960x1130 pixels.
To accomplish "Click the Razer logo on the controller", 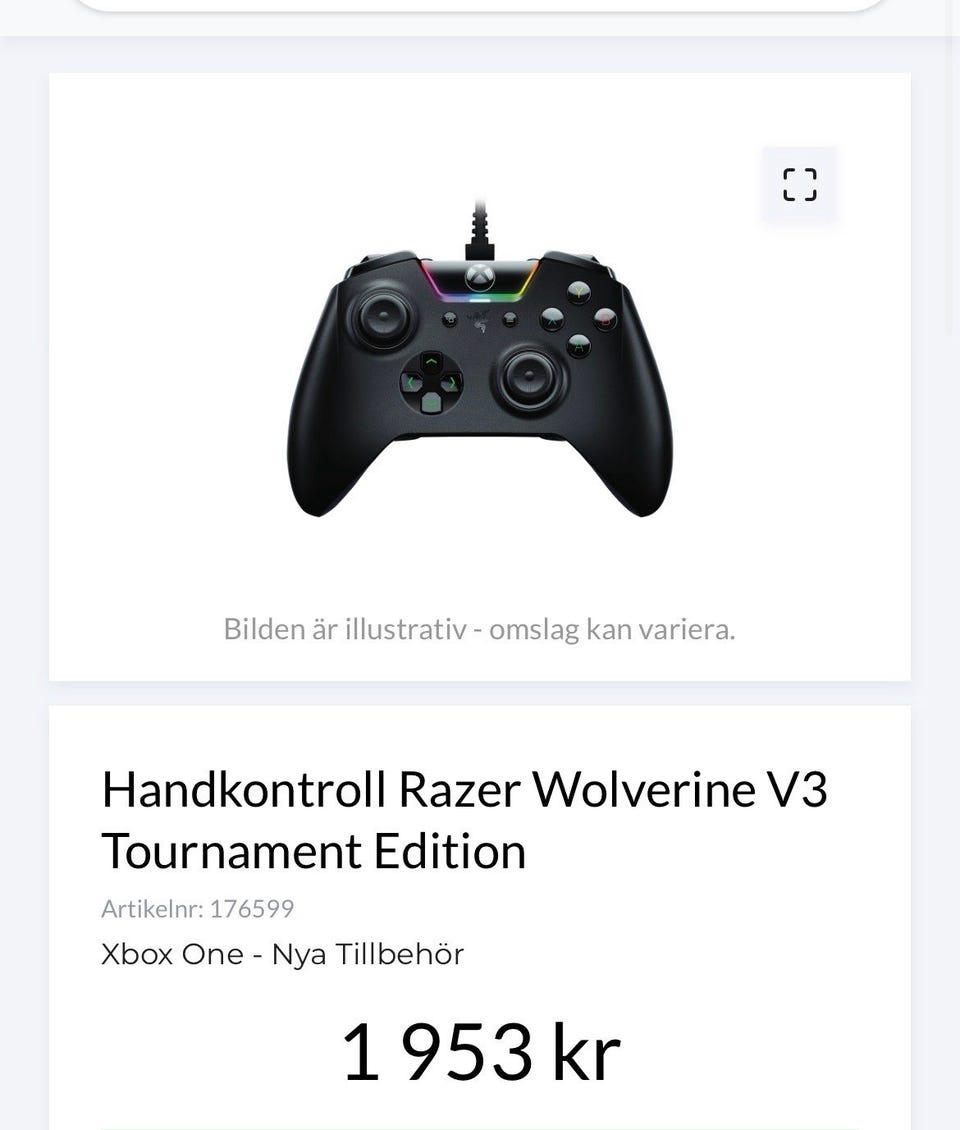I will click(479, 321).
